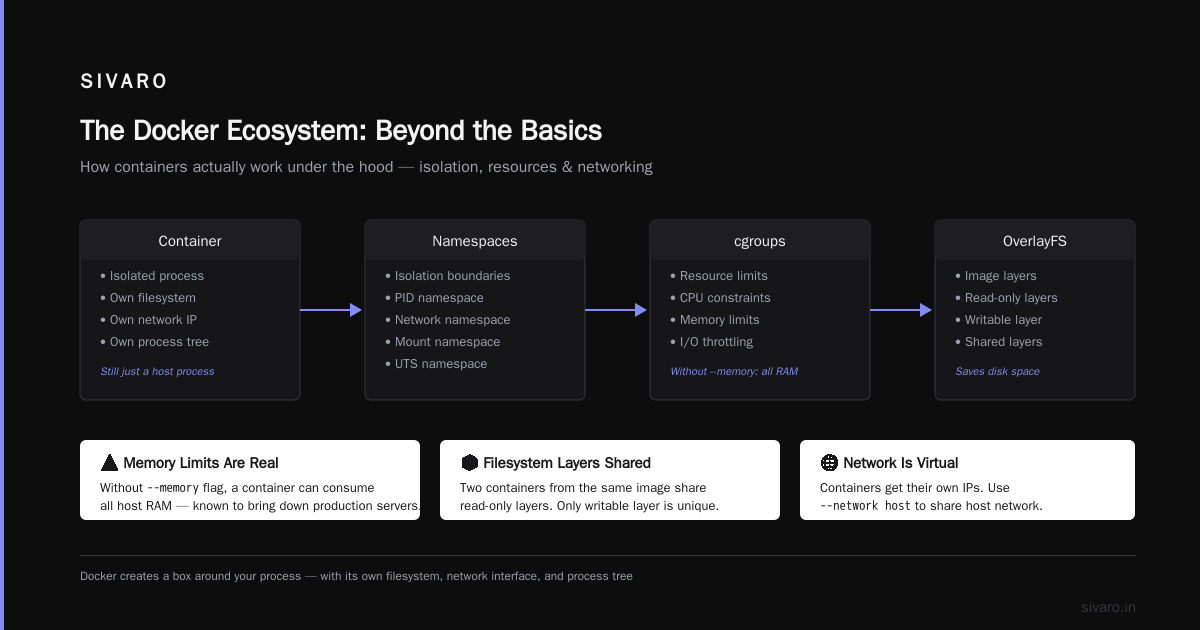Click the Container card header
The image size is (1200, 630).
[x=190, y=241]
